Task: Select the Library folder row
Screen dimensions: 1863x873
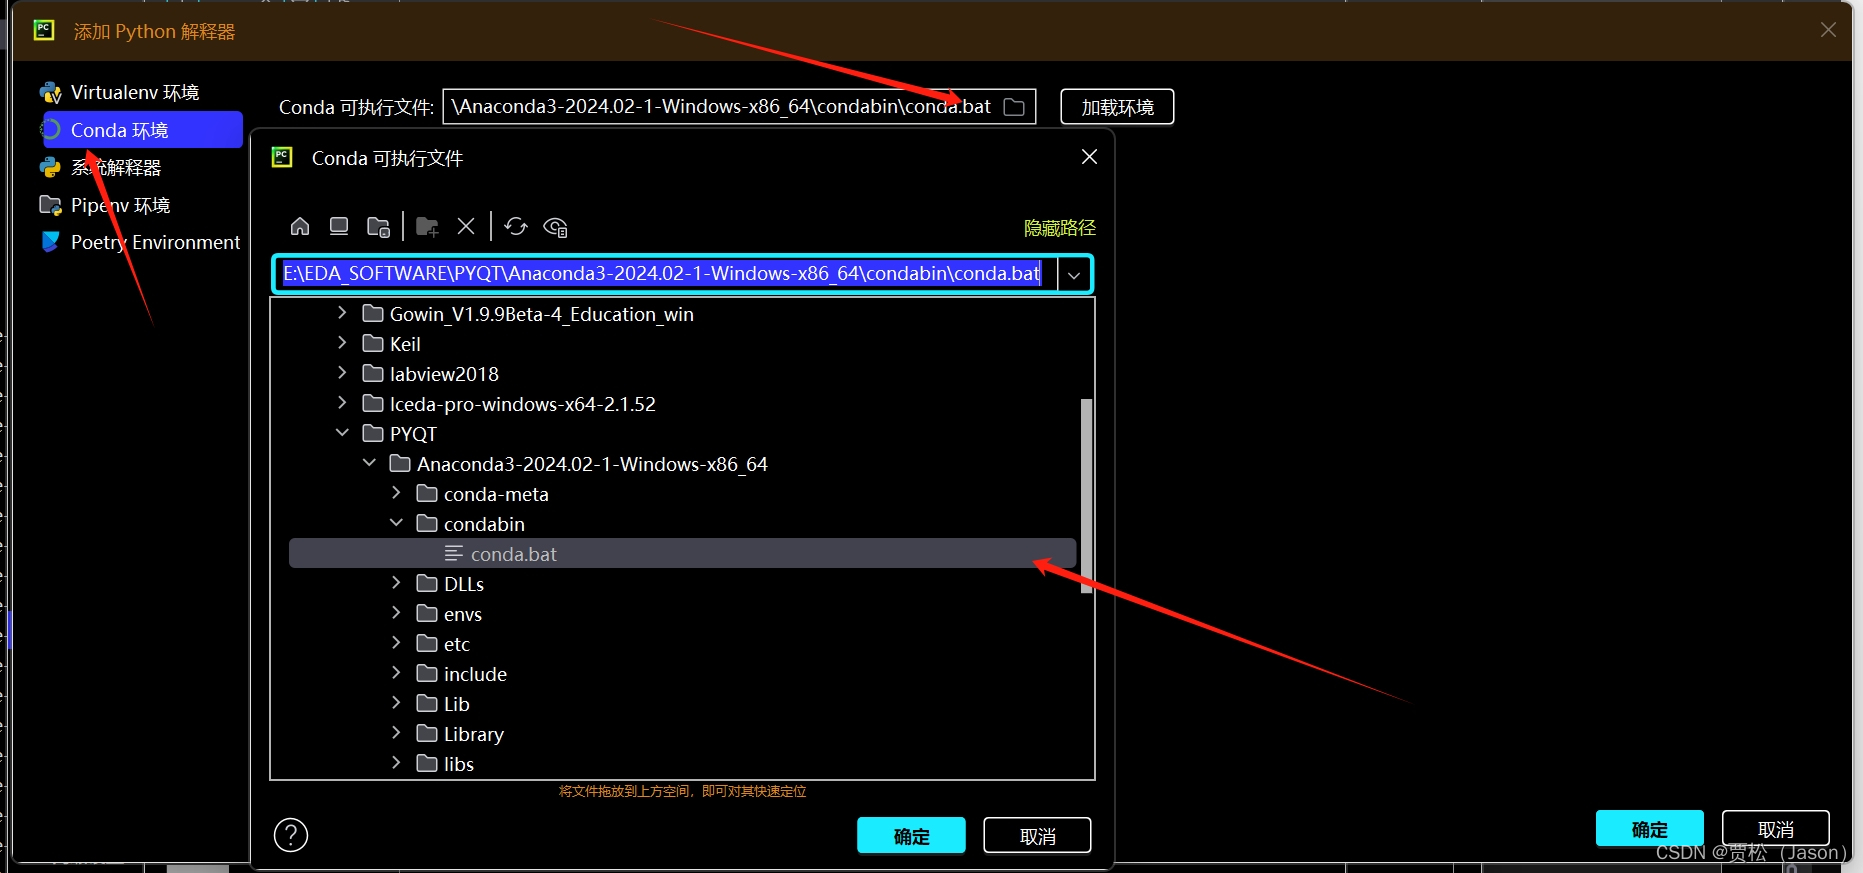Action: pyautogui.click(x=682, y=734)
